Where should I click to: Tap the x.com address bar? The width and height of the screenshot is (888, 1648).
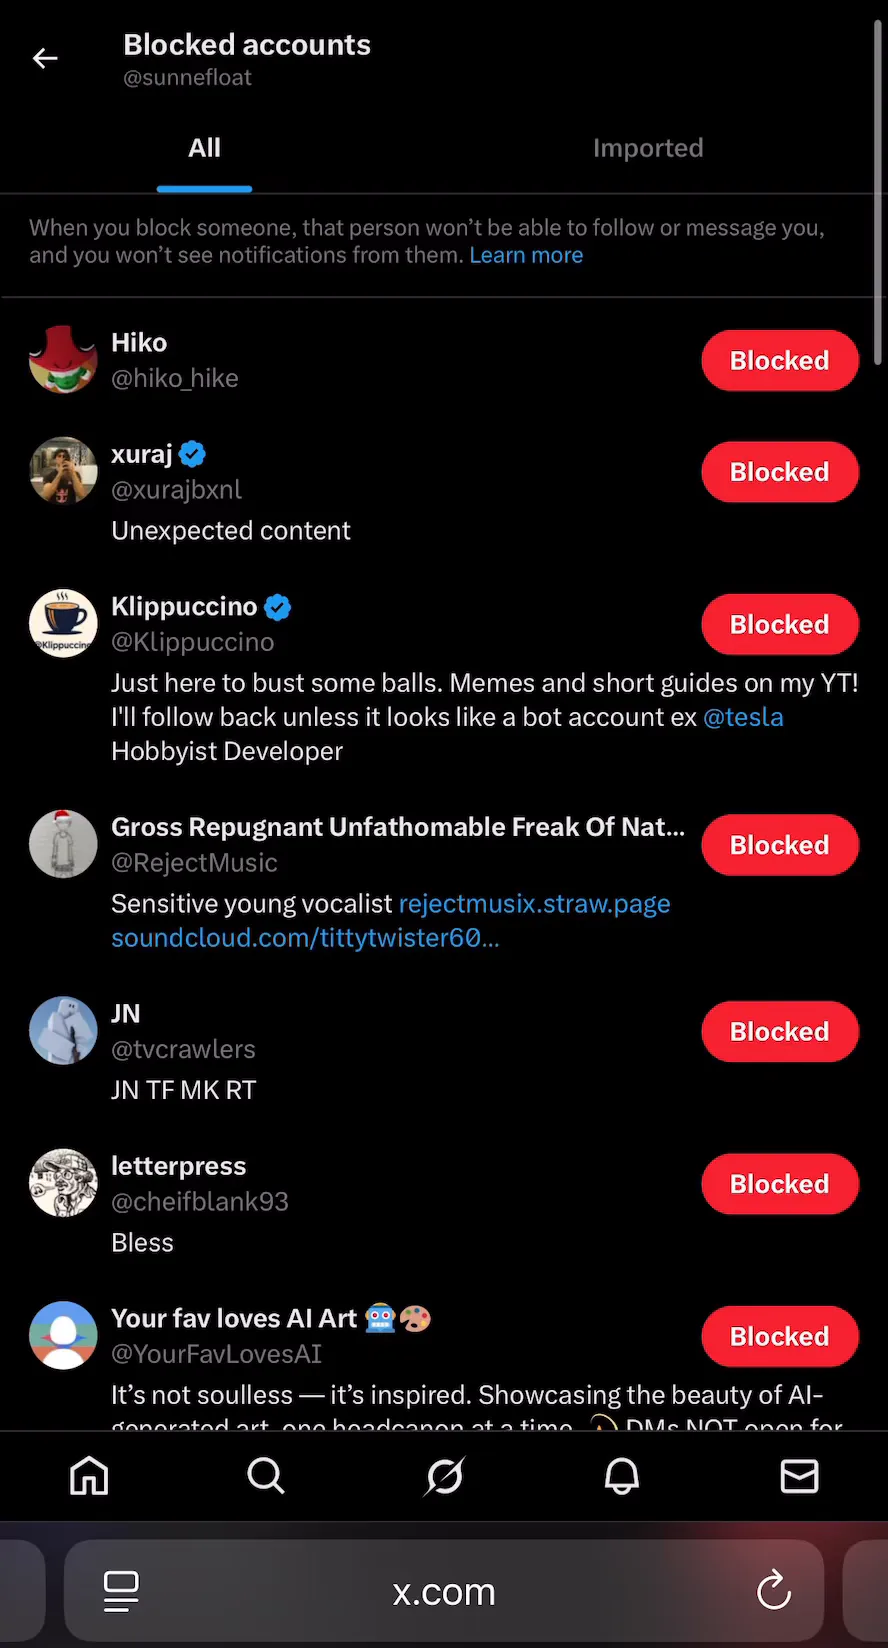click(444, 1591)
